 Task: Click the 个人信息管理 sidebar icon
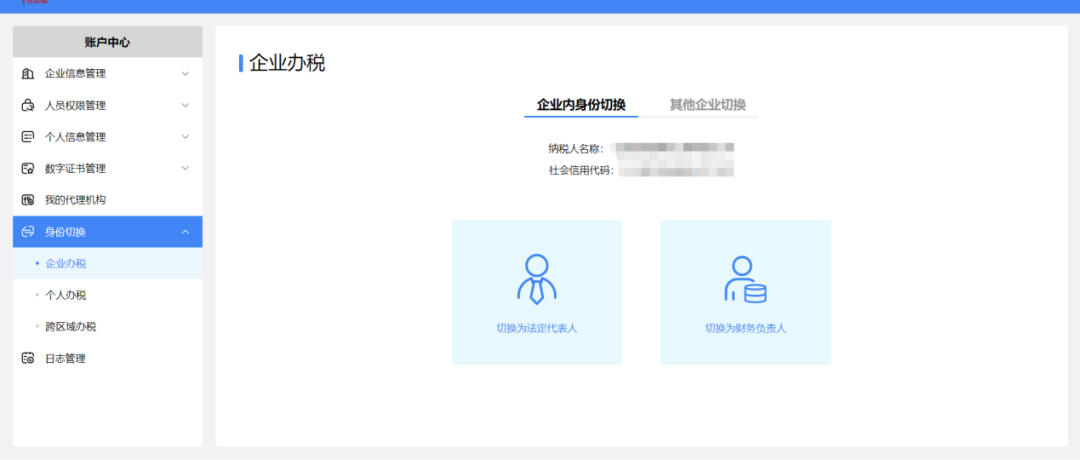tap(28, 137)
